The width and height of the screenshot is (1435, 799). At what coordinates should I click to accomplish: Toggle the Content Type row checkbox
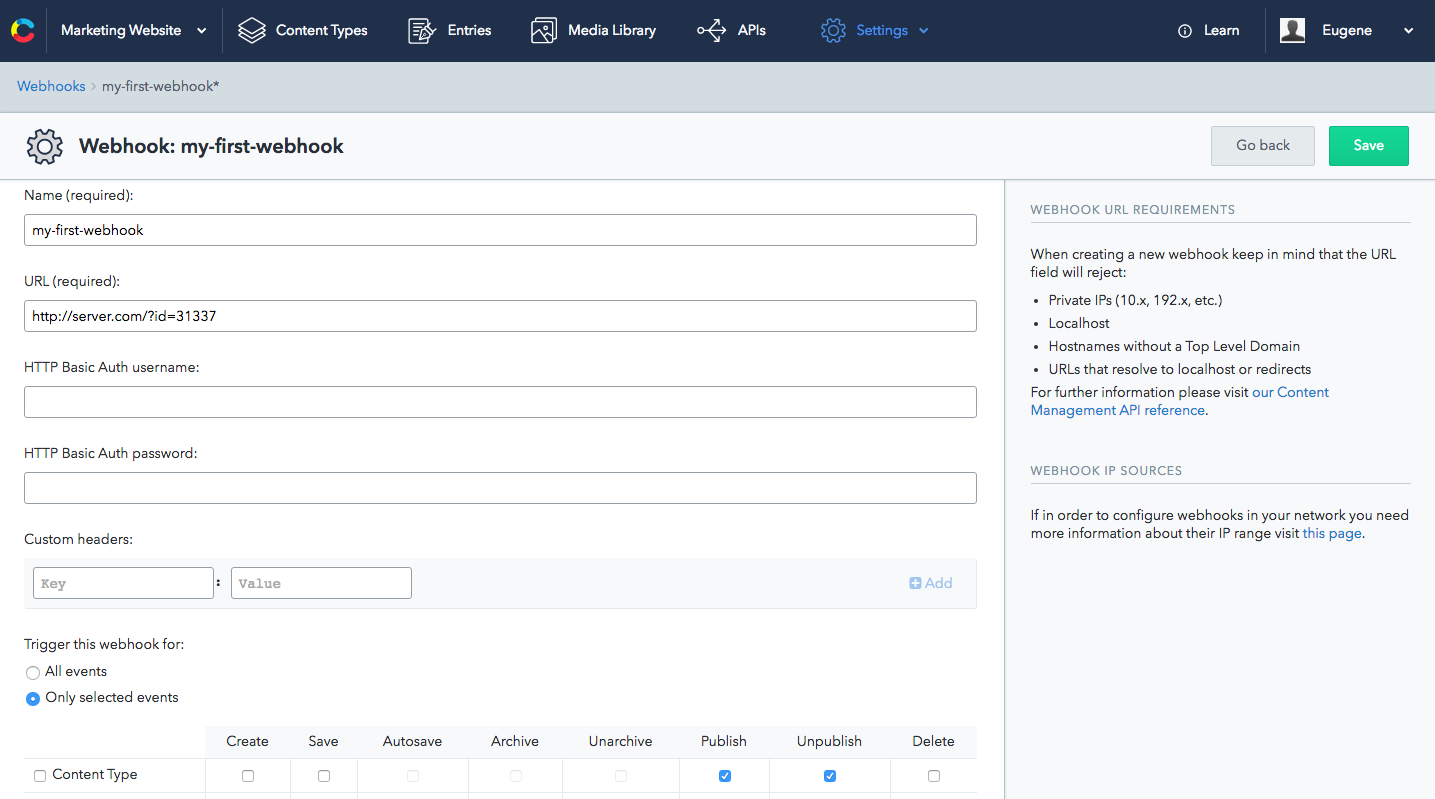coord(40,776)
